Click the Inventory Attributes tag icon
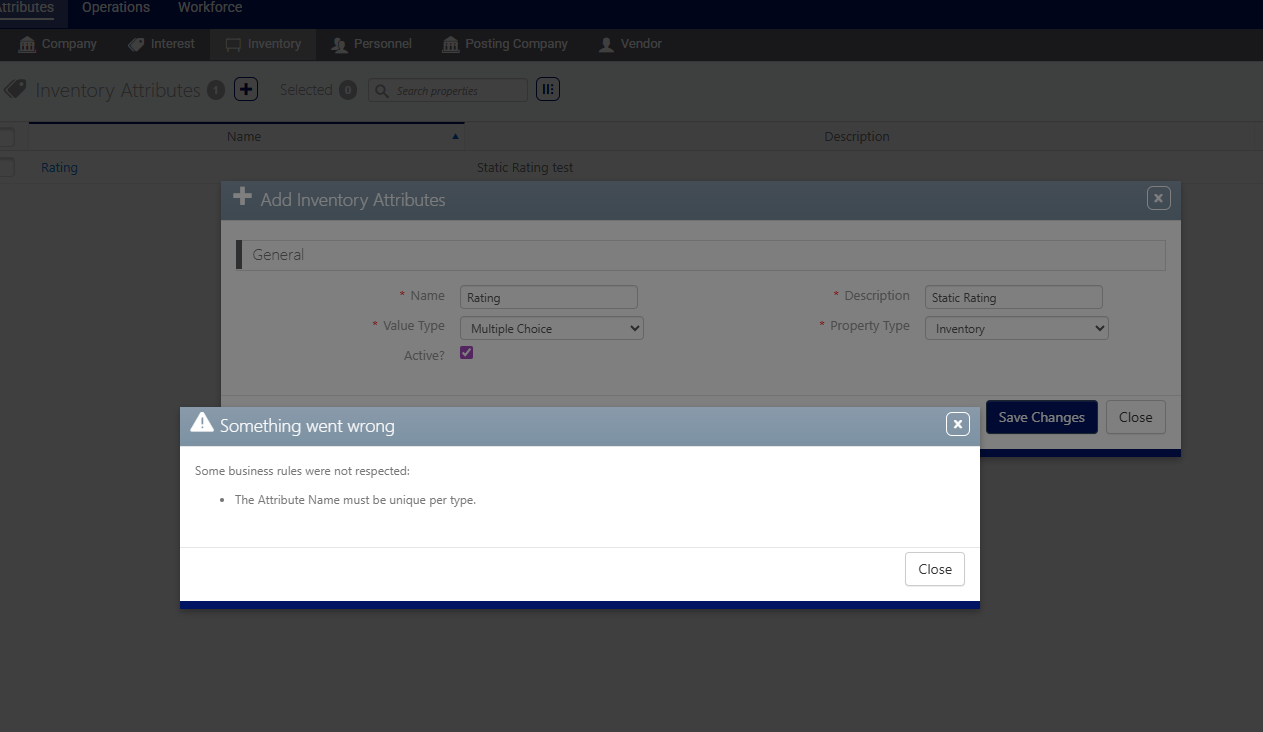Image resolution: width=1263 pixels, height=732 pixels. click(x=14, y=89)
